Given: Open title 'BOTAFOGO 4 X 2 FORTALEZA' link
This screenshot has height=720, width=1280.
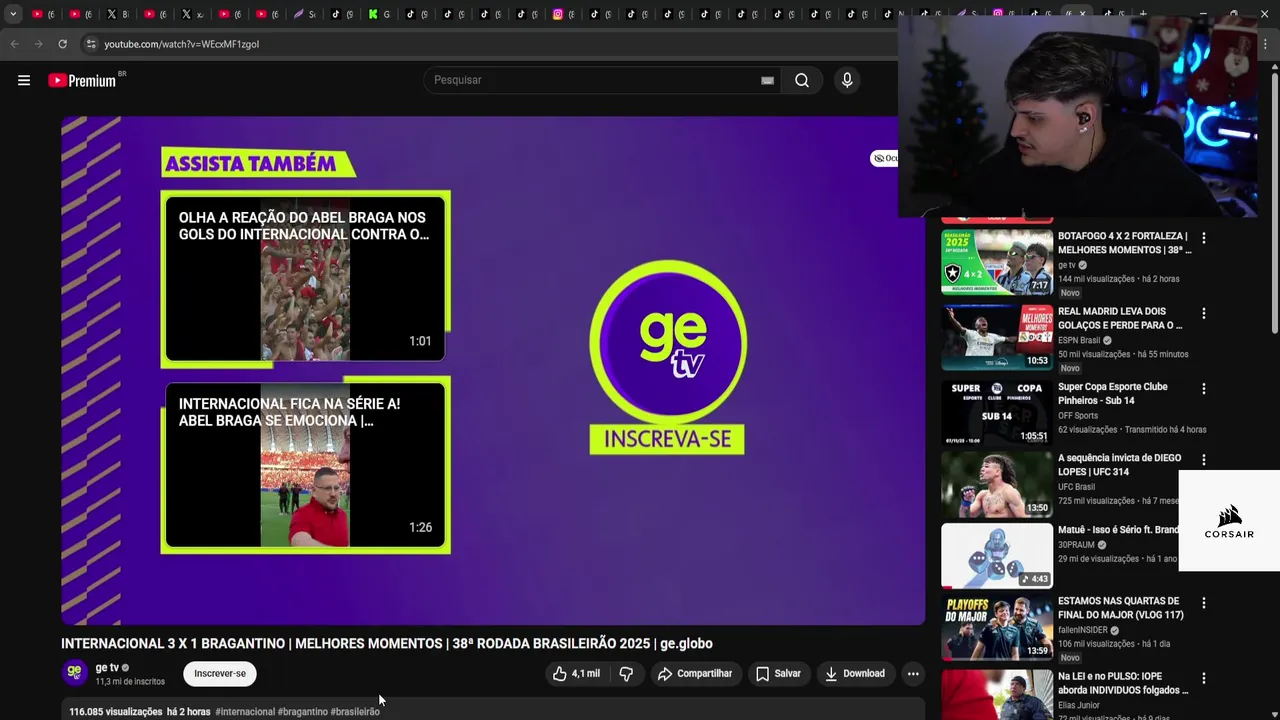Looking at the screenshot, I should coord(1124,243).
